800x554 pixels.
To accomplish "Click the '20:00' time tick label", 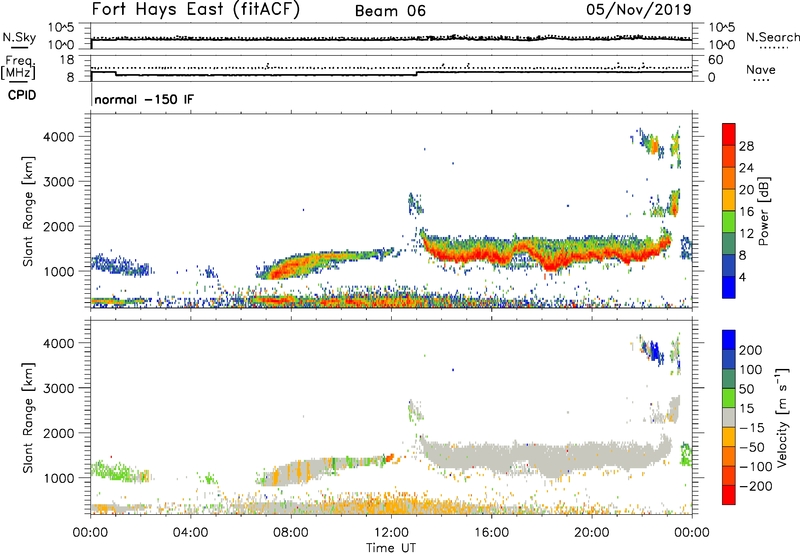I will 591,533.
